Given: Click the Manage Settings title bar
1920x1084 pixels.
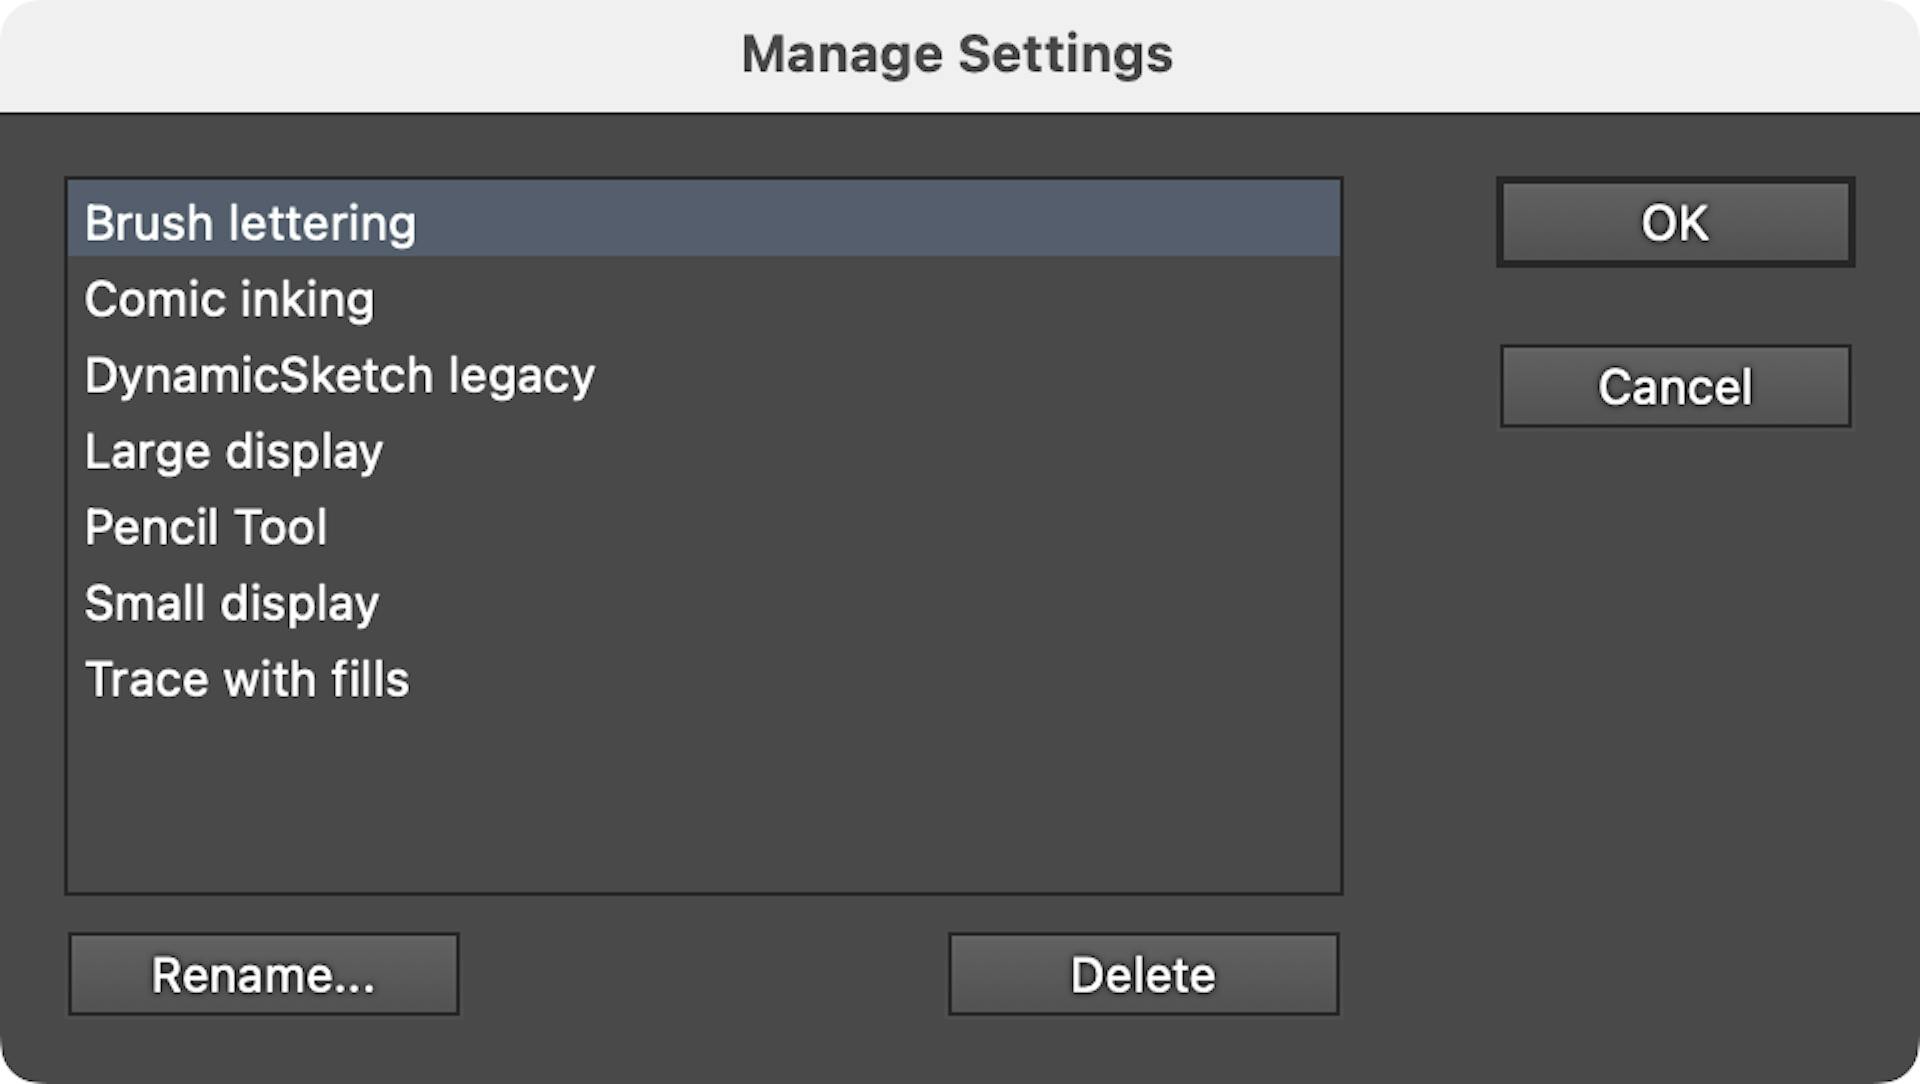Looking at the screenshot, I should point(957,52).
